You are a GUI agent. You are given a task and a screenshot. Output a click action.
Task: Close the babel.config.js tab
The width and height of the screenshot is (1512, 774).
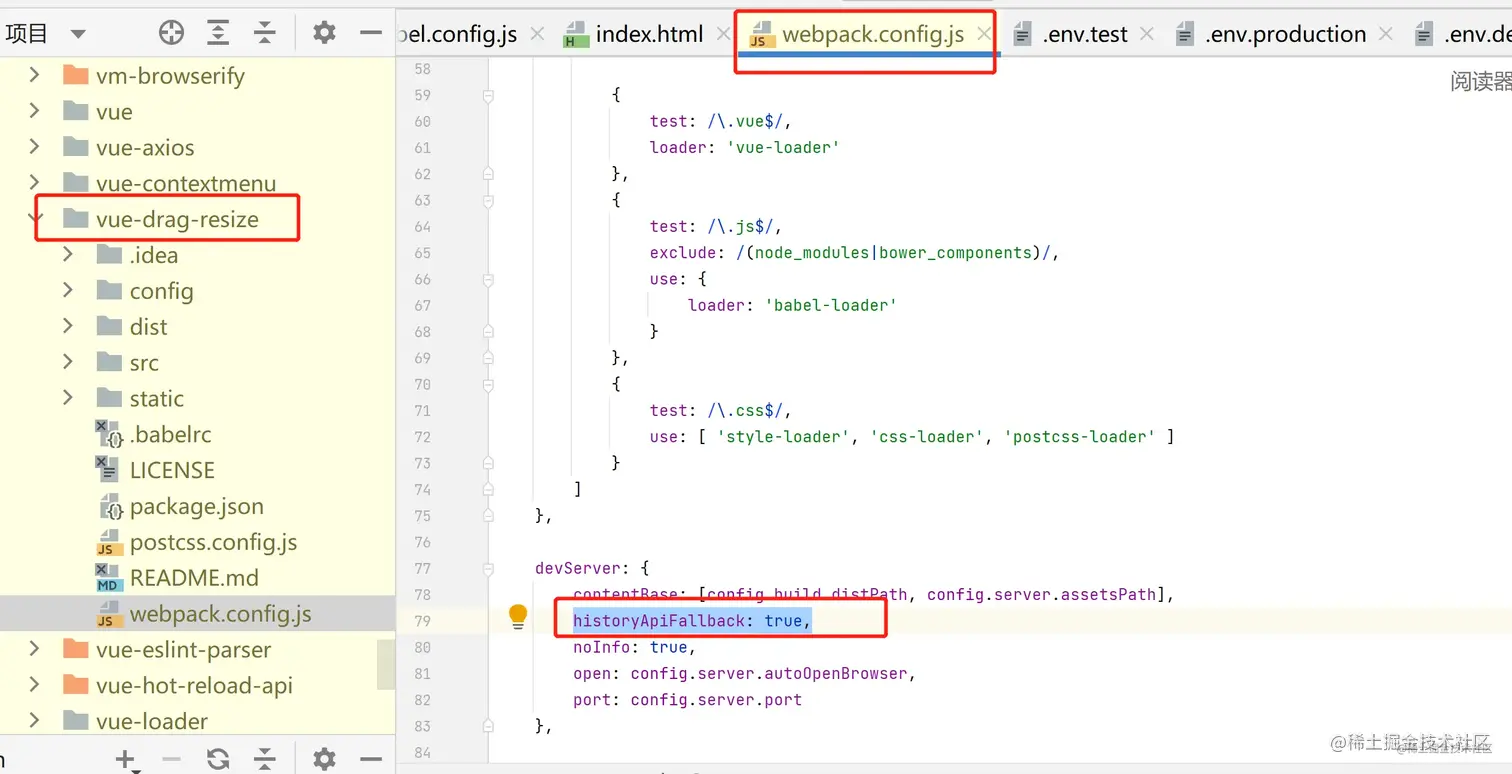(x=537, y=34)
